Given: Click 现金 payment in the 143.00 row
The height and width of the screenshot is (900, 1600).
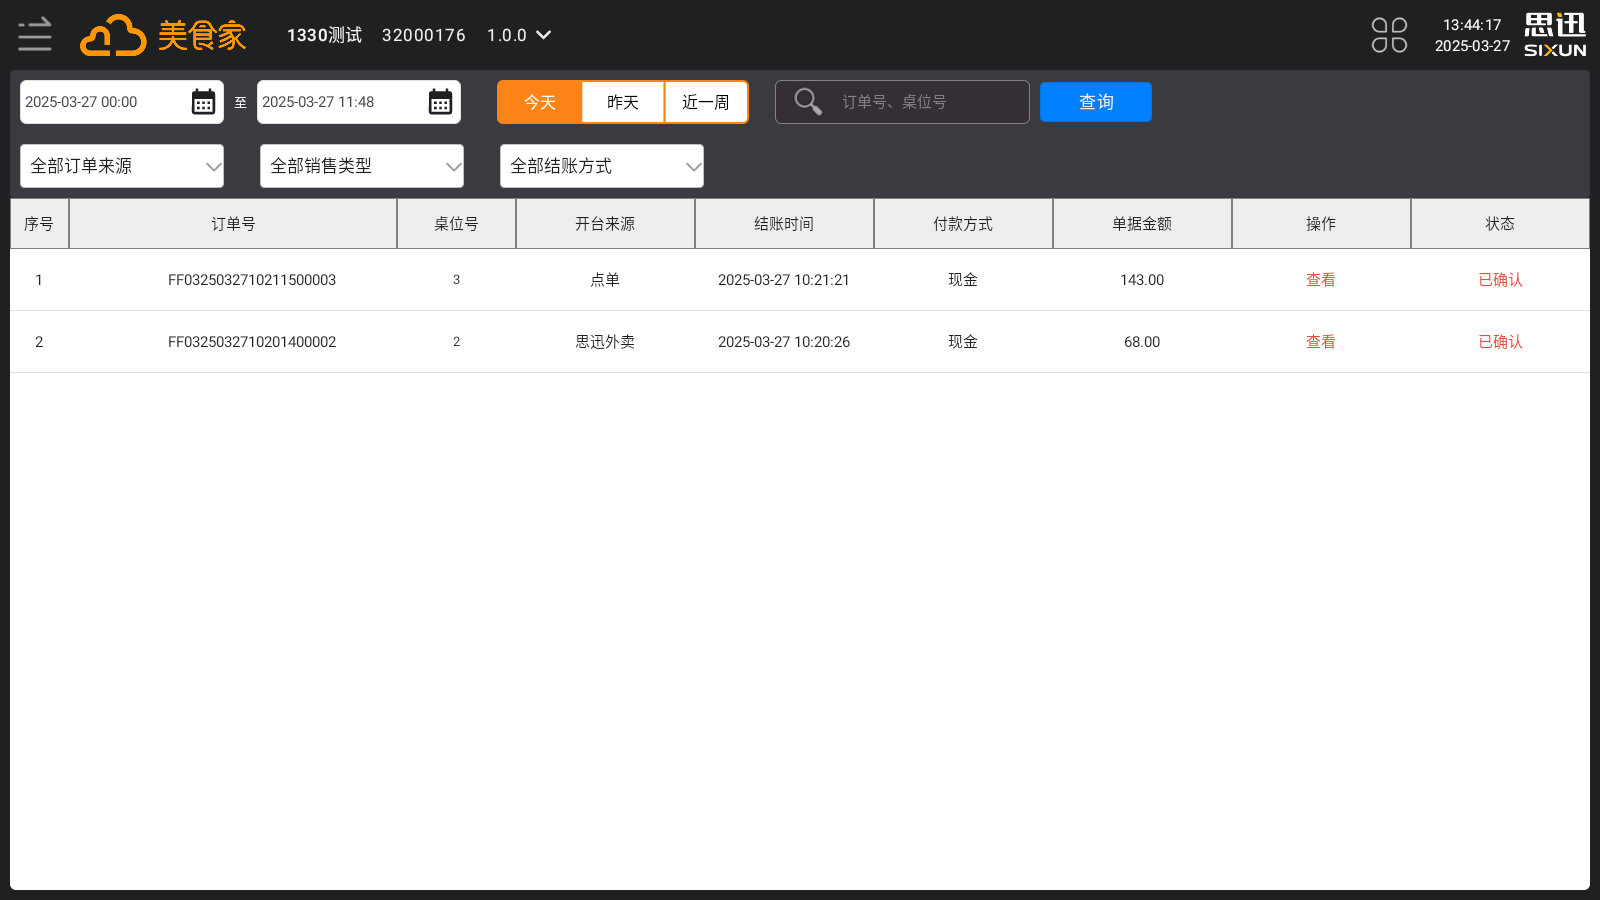Looking at the screenshot, I should click(963, 280).
